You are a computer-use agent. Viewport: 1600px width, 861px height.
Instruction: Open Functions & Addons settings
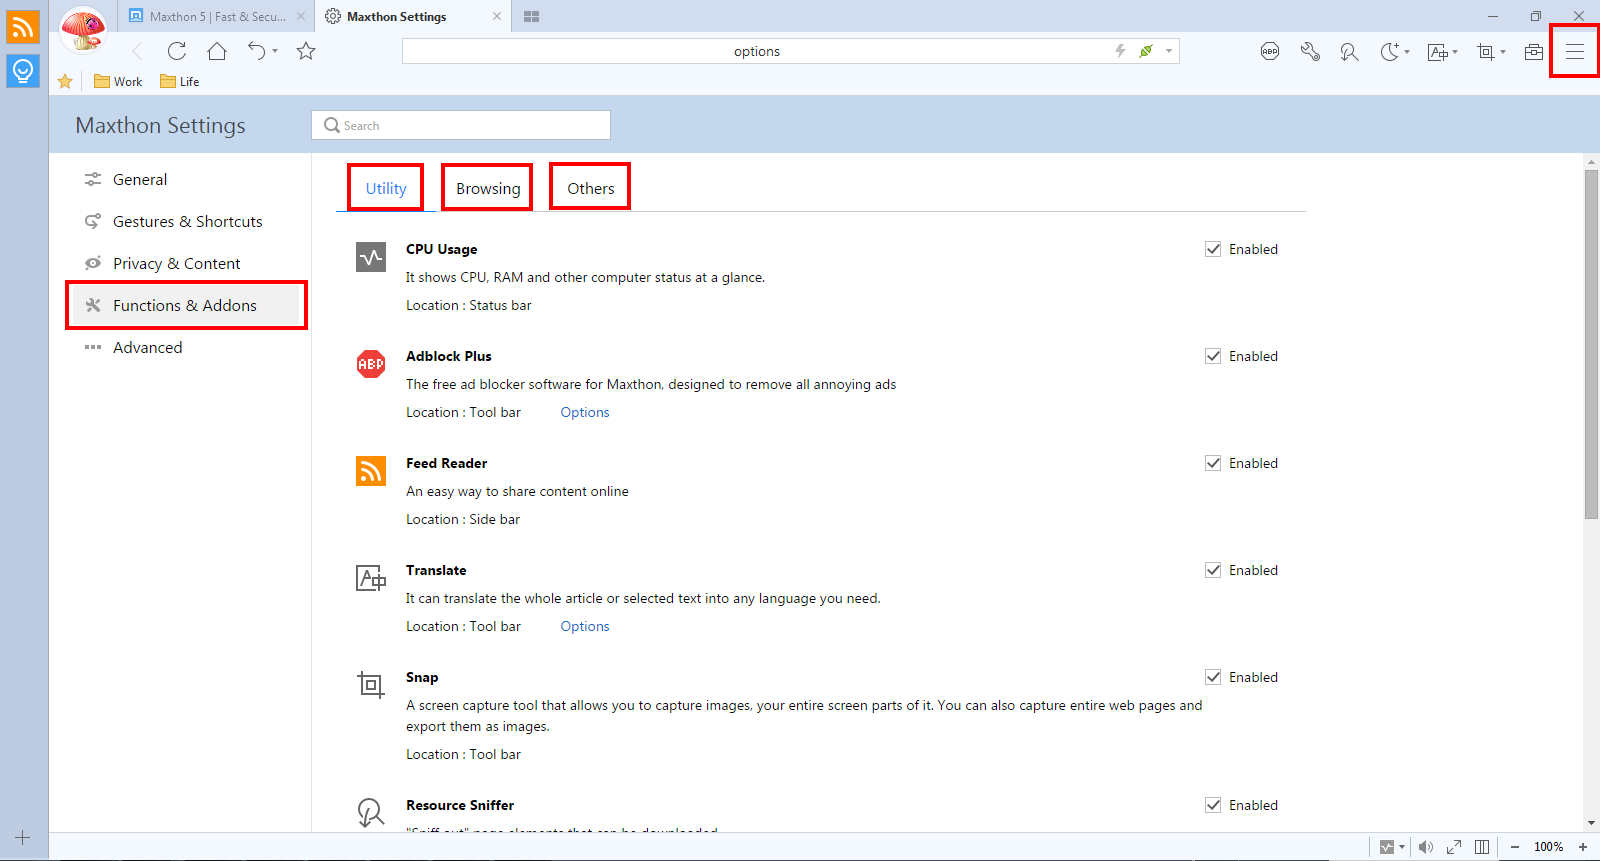pyautogui.click(x=186, y=305)
